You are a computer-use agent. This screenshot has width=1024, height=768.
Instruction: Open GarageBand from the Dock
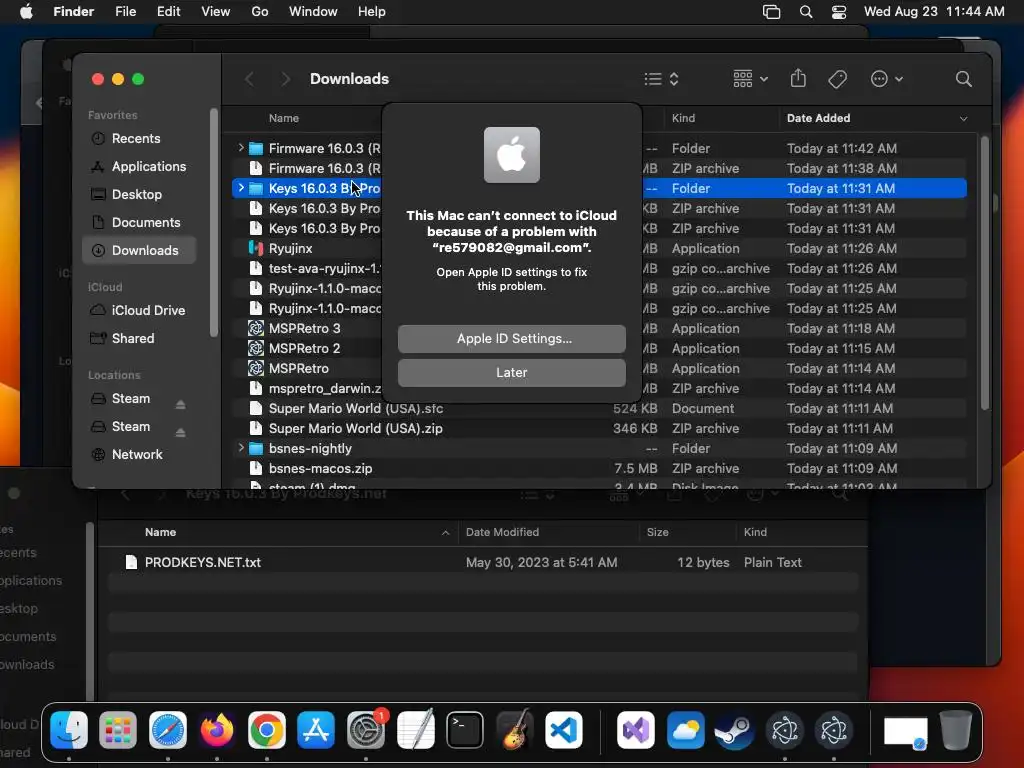point(515,730)
